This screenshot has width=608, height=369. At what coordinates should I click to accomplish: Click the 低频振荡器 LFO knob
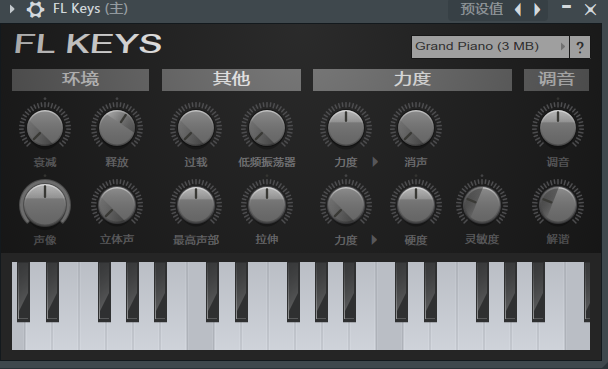(x=267, y=128)
